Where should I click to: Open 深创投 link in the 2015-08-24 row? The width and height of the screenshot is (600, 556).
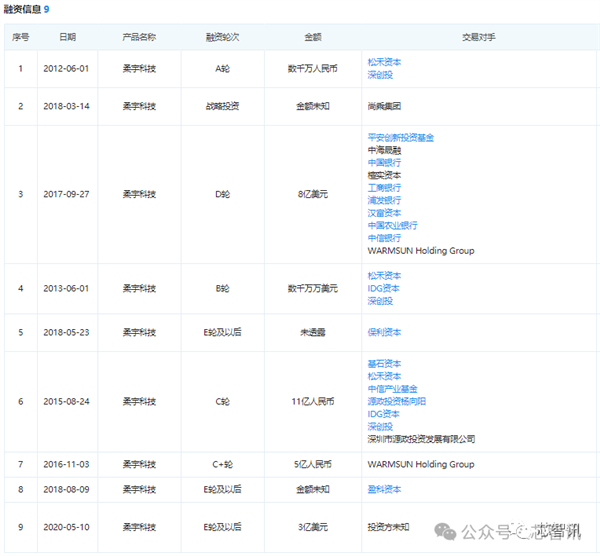[x=380, y=426]
